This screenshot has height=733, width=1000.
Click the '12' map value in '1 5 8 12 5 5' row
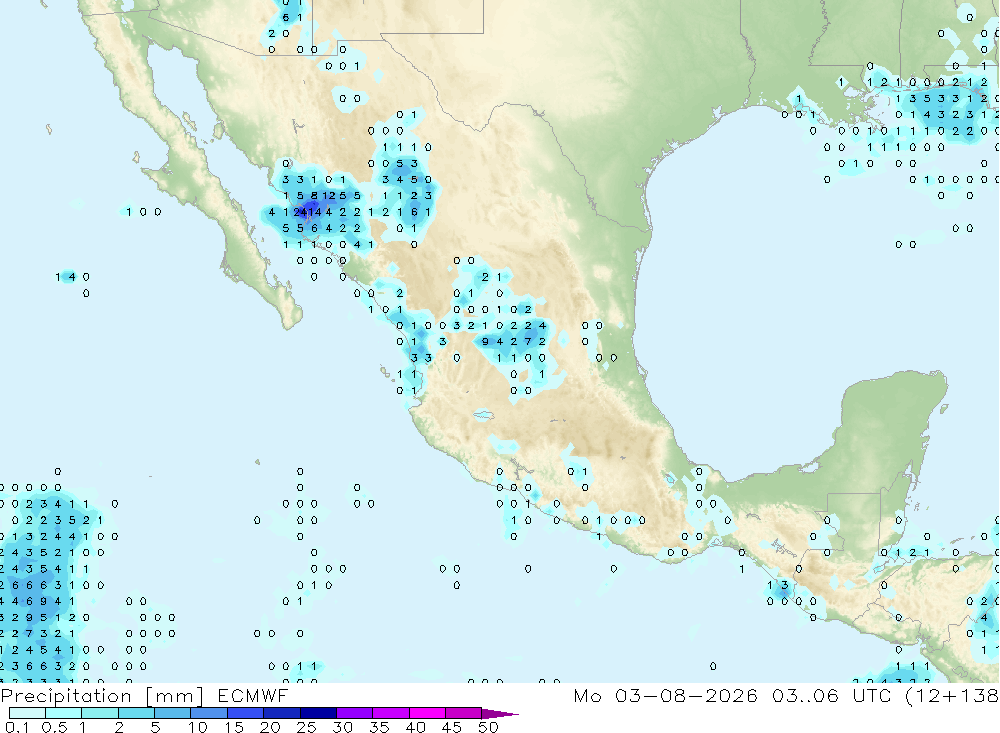328,196
